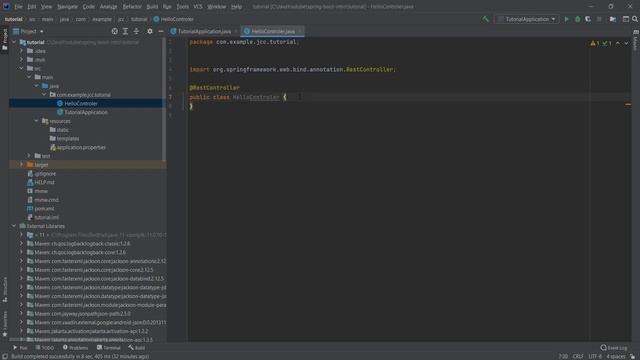Expand the target folder

pyautogui.click(x=22, y=164)
